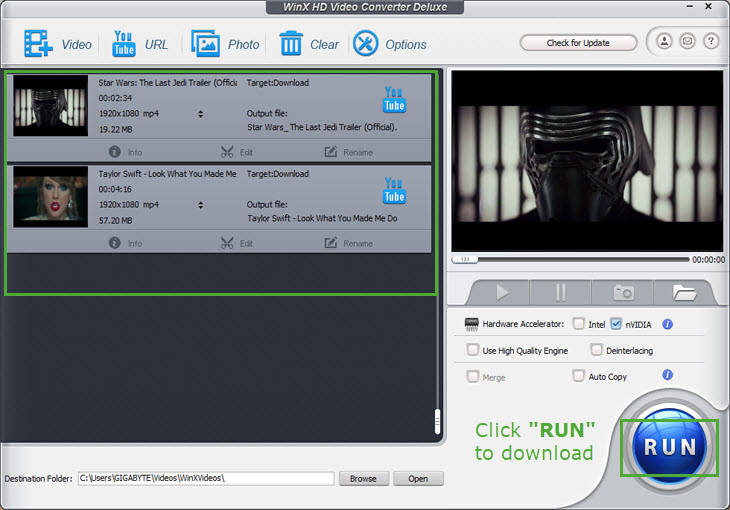
Task: Click the video list scrollbar handle
Action: pos(437,421)
